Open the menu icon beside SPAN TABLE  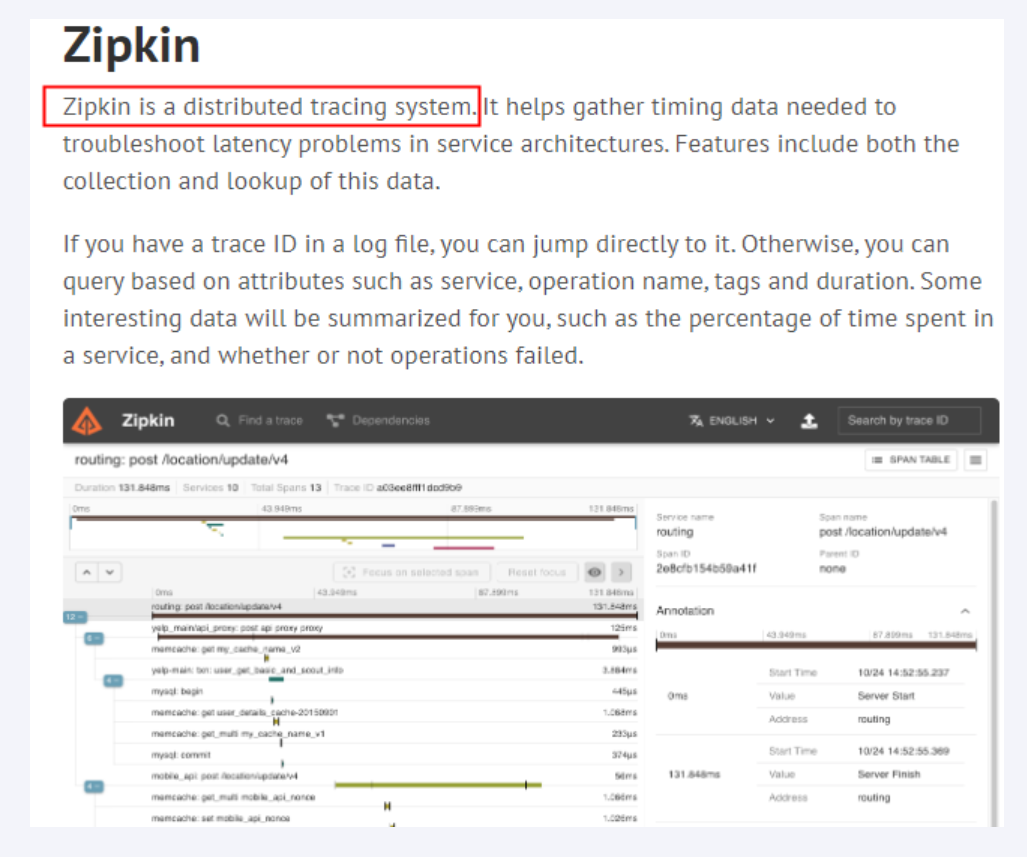point(975,460)
